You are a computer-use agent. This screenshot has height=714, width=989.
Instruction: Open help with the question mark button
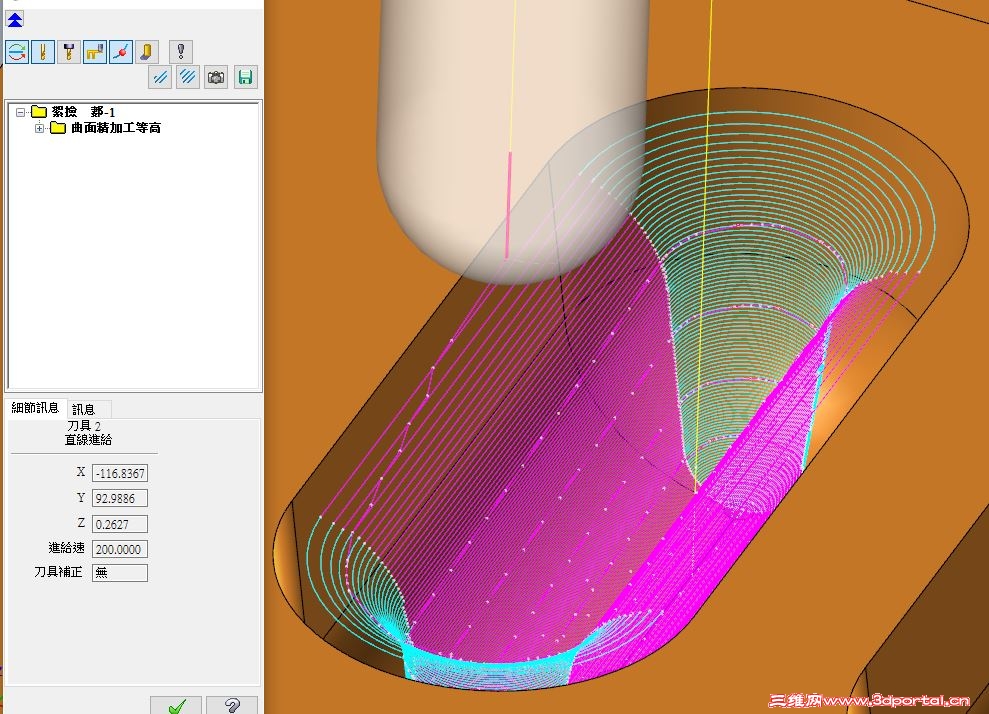point(232,705)
